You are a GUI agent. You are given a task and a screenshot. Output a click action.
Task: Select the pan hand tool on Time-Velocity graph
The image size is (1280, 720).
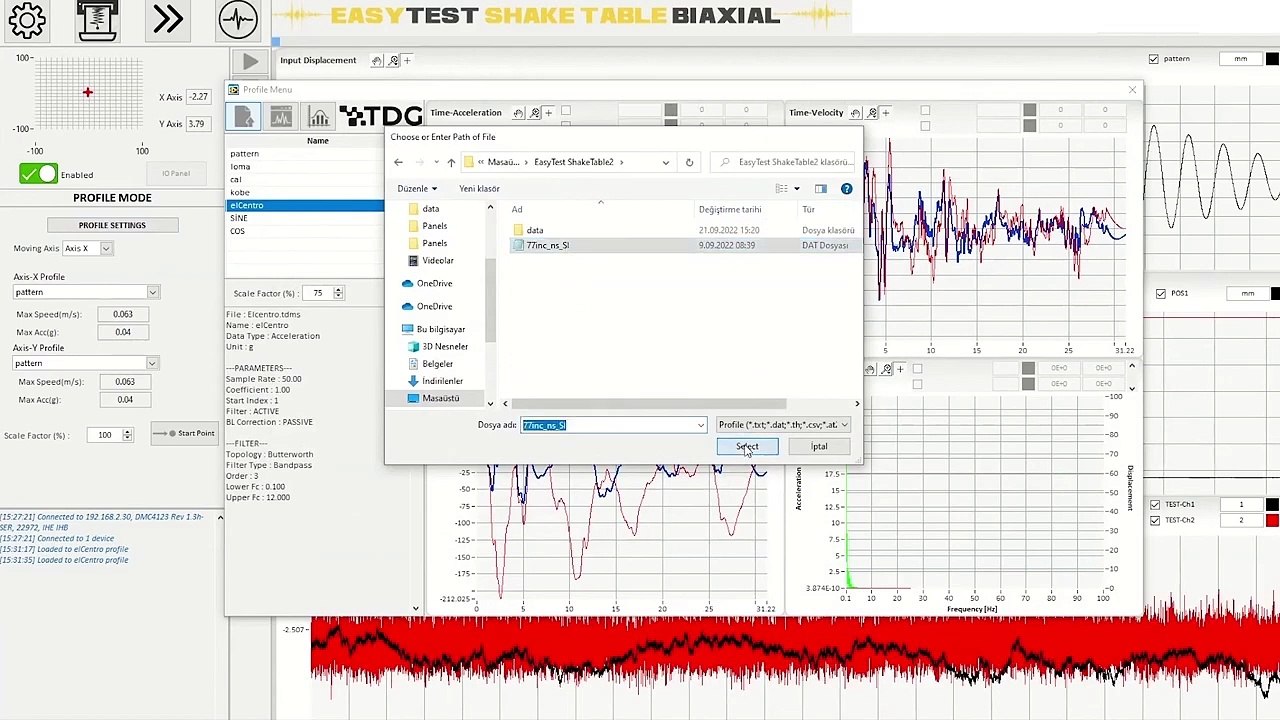pyautogui.click(x=857, y=113)
